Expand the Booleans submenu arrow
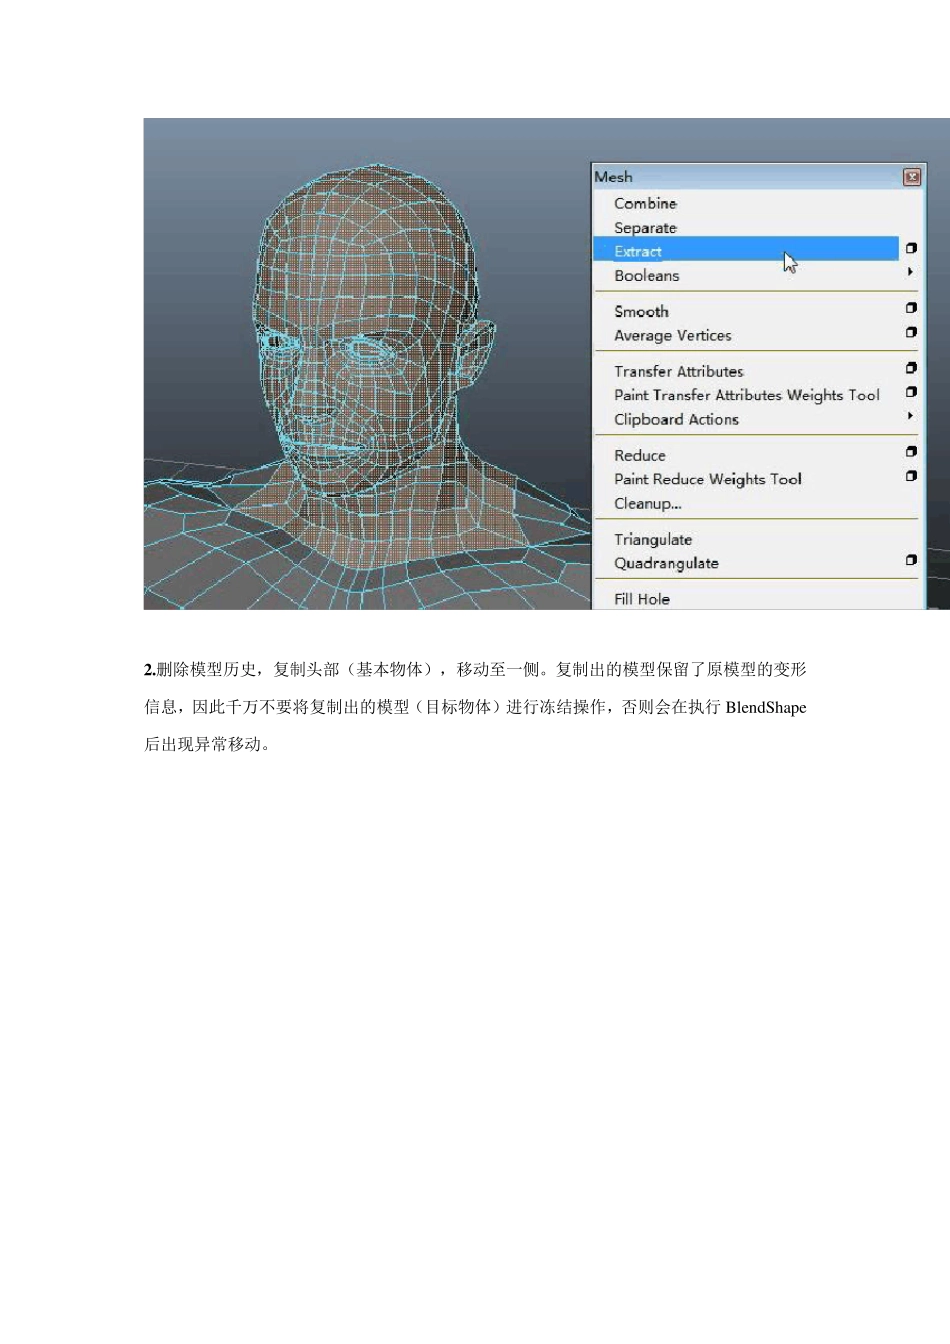This screenshot has height=1344, width=950. point(910,272)
